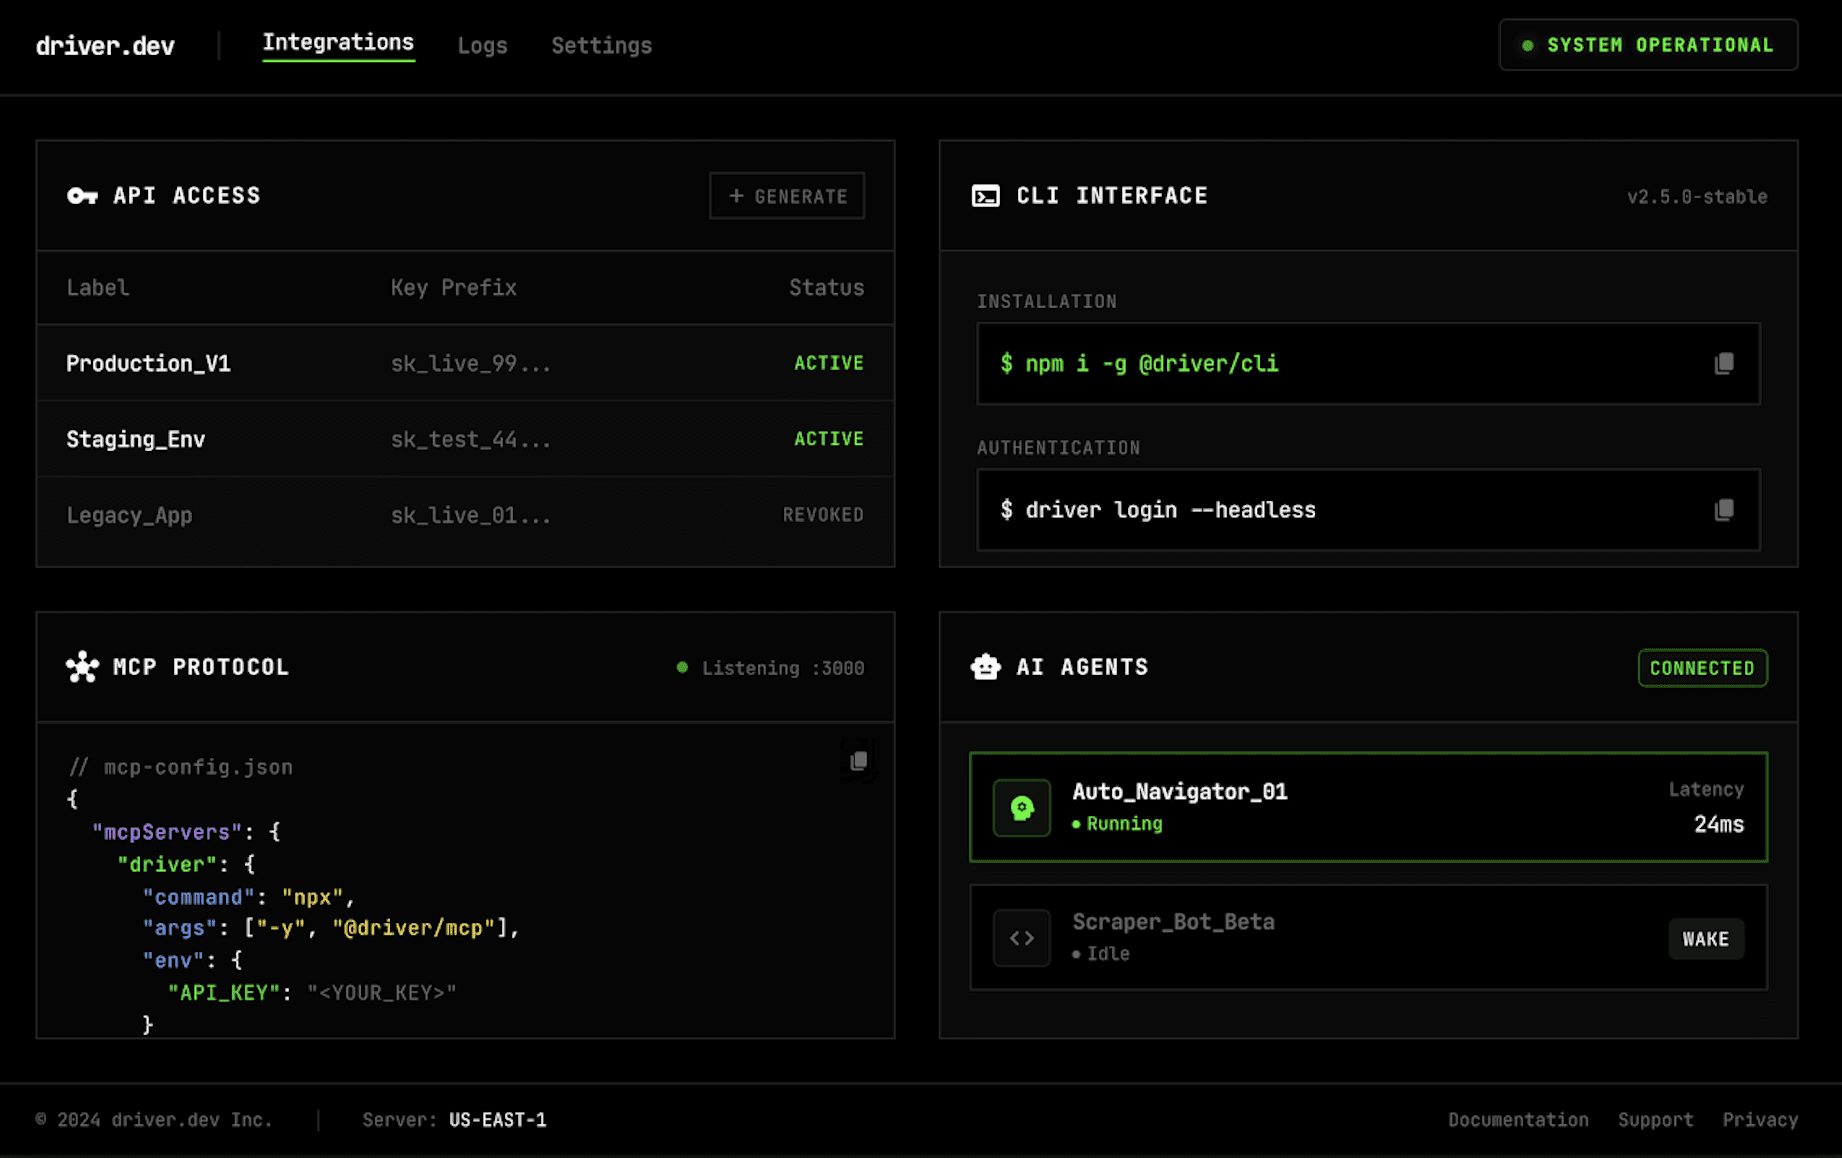1842x1158 pixels.
Task: Click the green System Operational status dot
Action: (x=1527, y=45)
